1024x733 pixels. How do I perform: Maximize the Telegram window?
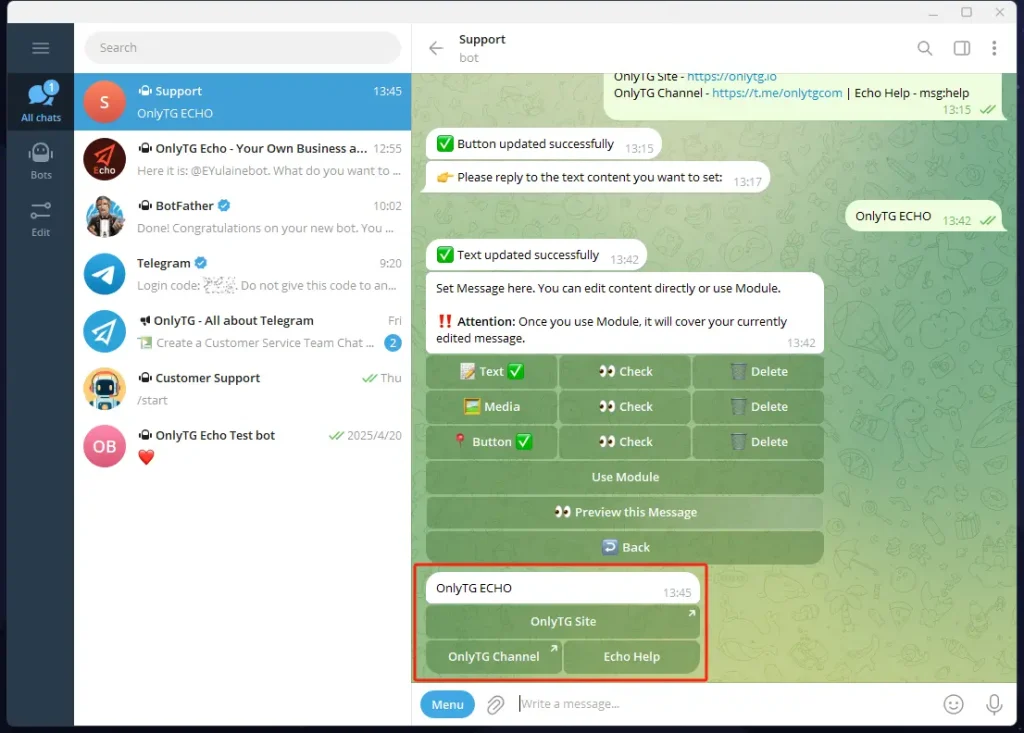point(967,12)
